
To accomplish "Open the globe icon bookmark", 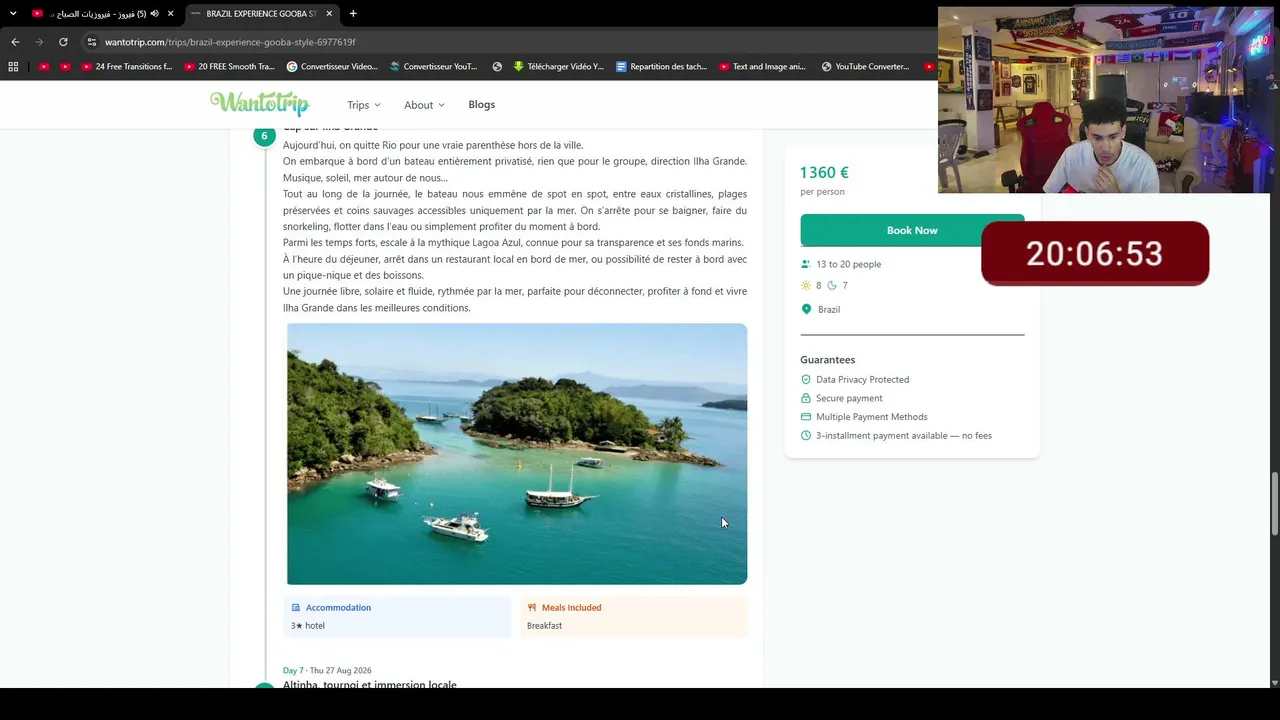I will [497, 67].
